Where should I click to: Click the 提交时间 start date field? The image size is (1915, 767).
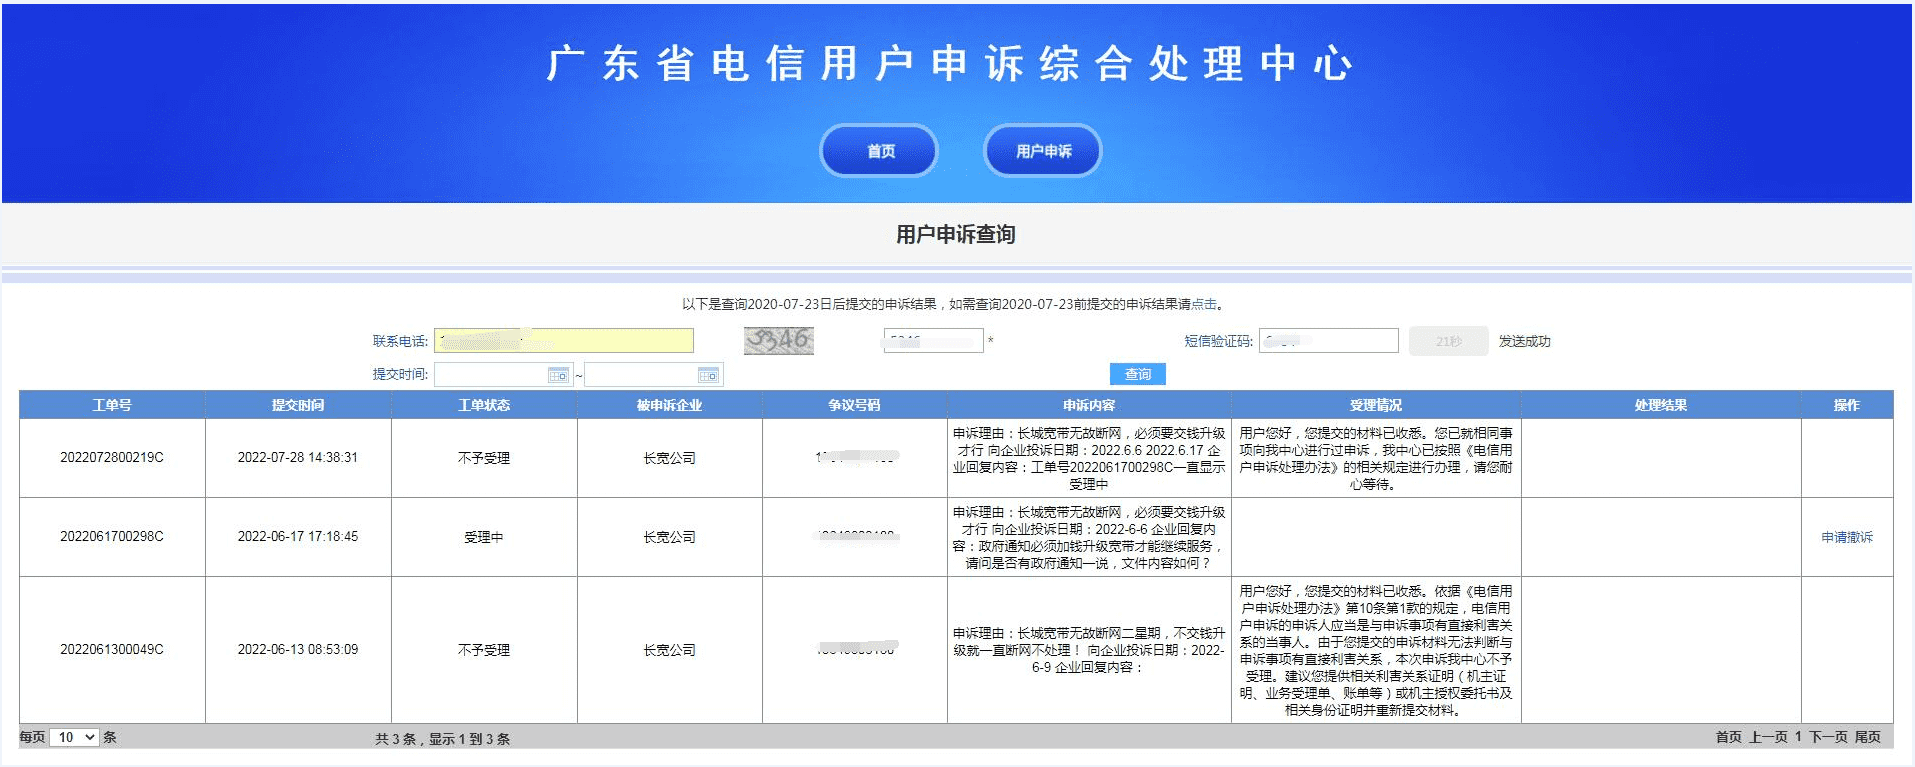pyautogui.click(x=503, y=375)
